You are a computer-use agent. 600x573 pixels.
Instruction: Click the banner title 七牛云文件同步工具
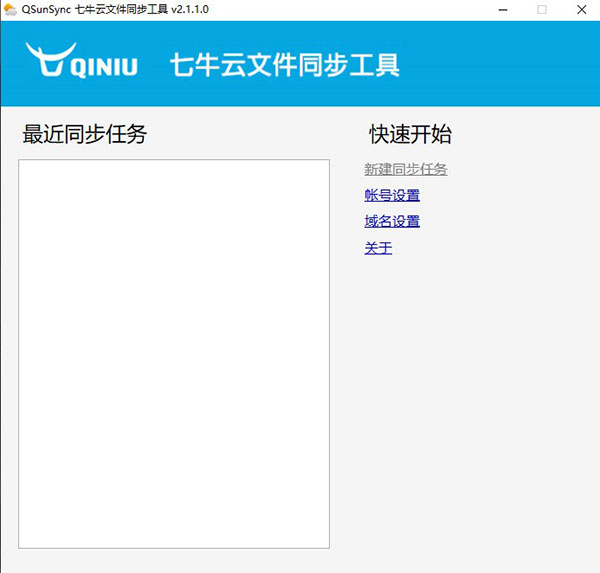point(284,66)
